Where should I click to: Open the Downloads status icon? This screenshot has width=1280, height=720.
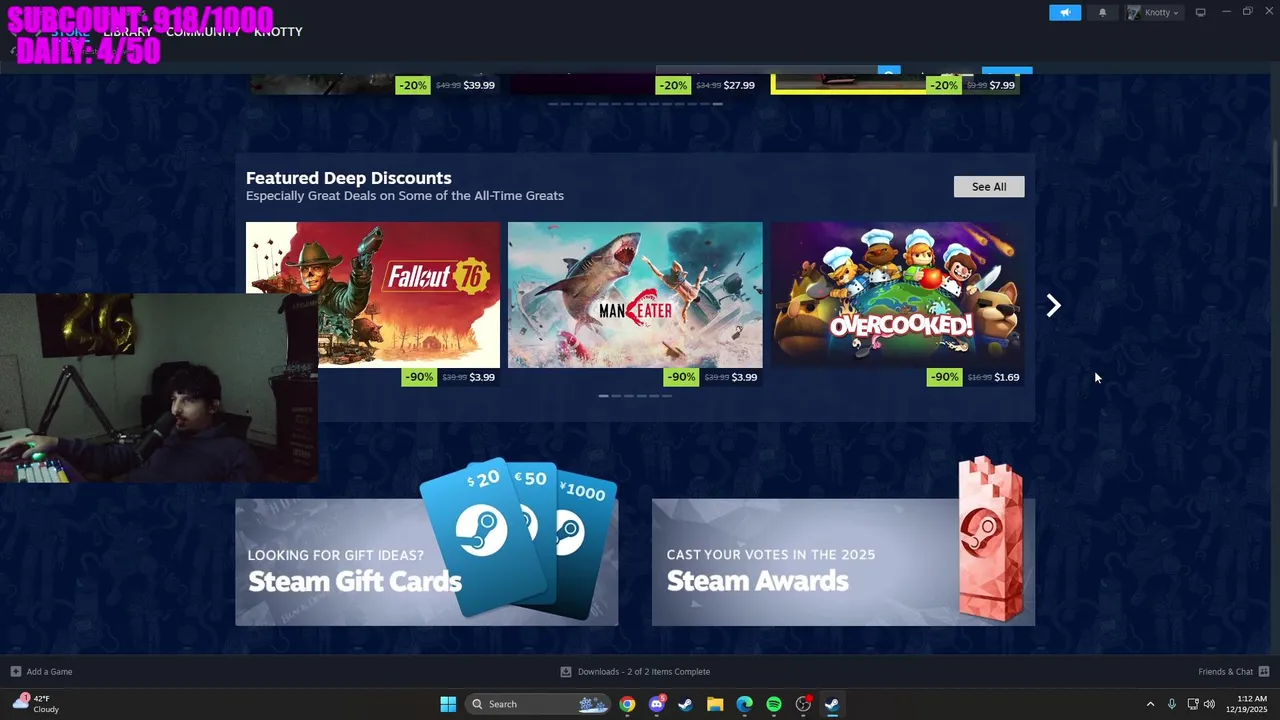[x=566, y=671]
